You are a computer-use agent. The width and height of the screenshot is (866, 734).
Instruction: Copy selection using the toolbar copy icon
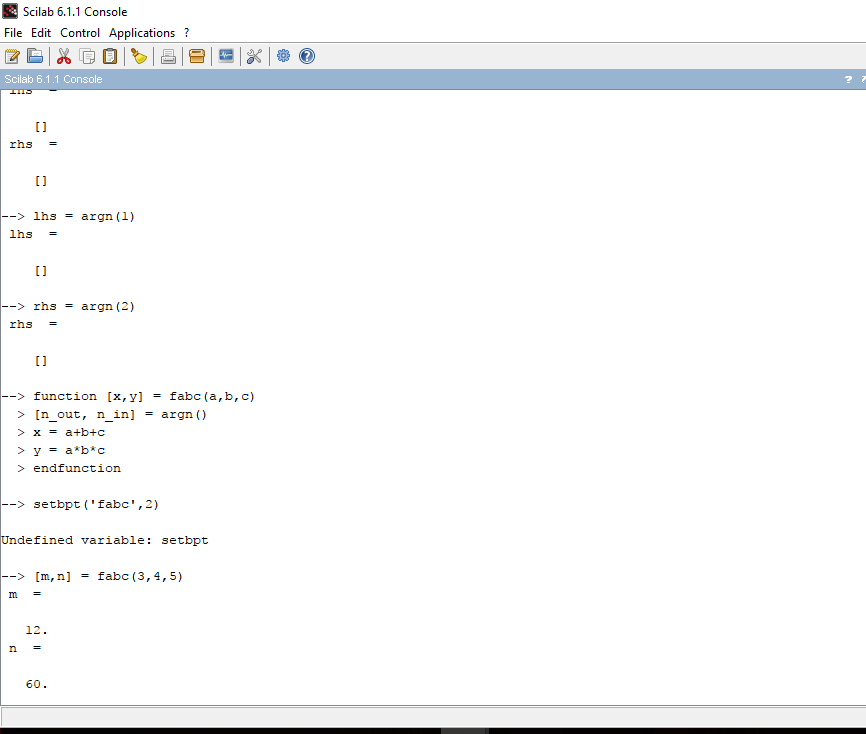coord(87,56)
